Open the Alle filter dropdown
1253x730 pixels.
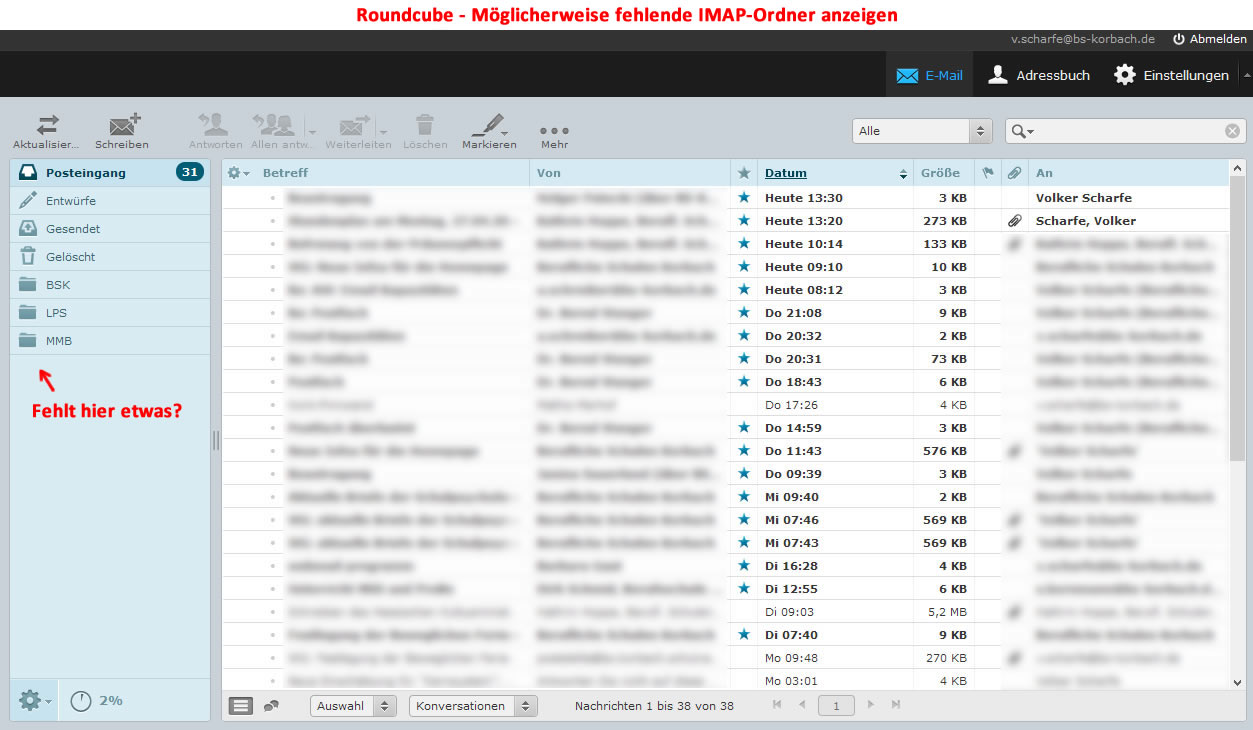[x=921, y=131]
